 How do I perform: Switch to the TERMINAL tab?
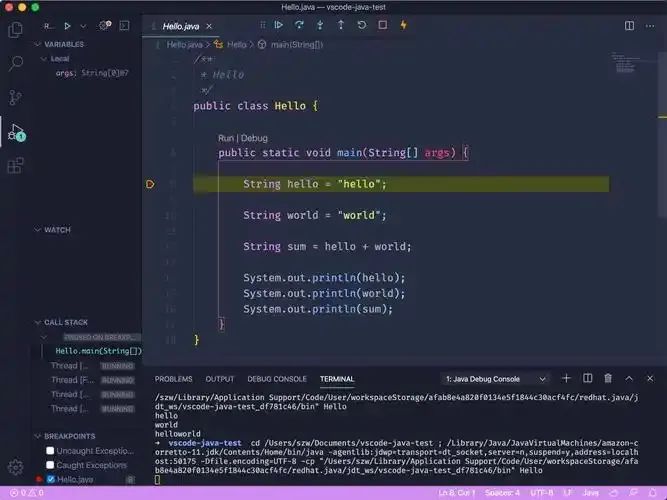337,379
